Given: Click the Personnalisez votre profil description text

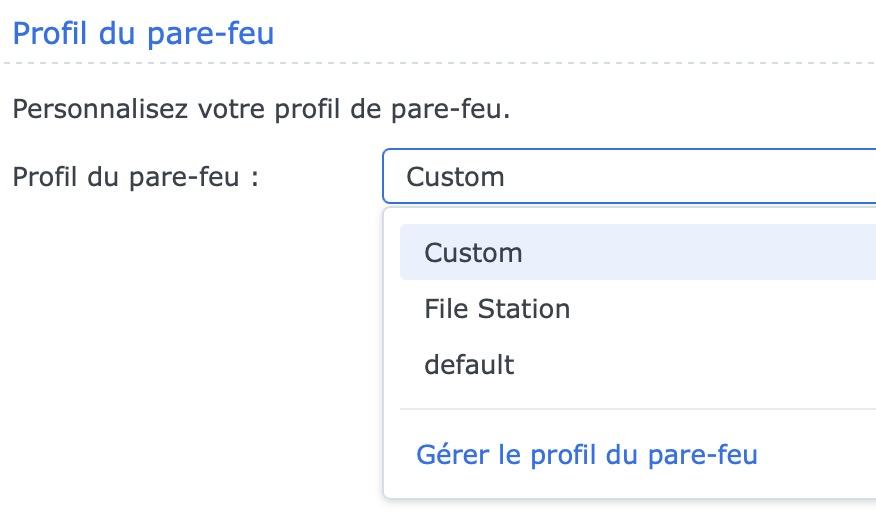Looking at the screenshot, I should pyautogui.click(x=261, y=107).
